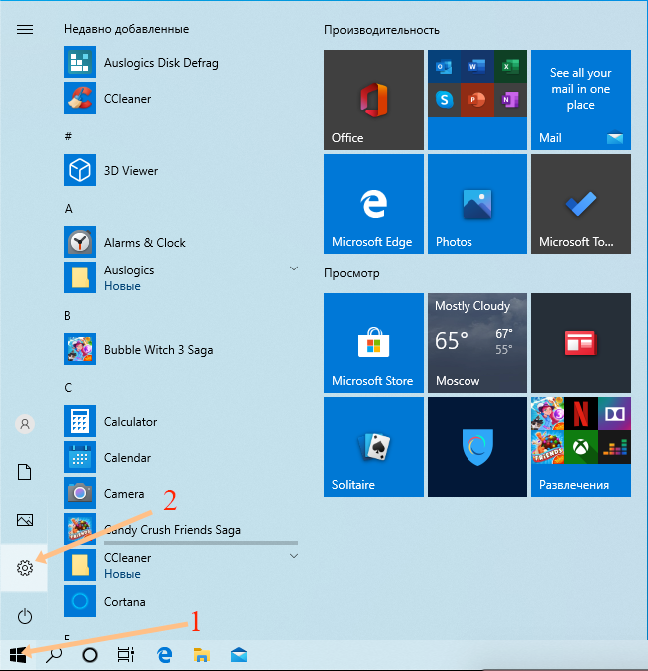
Task: Click the Dolby icon in the Развлечения tile
Action: tap(614, 414)
